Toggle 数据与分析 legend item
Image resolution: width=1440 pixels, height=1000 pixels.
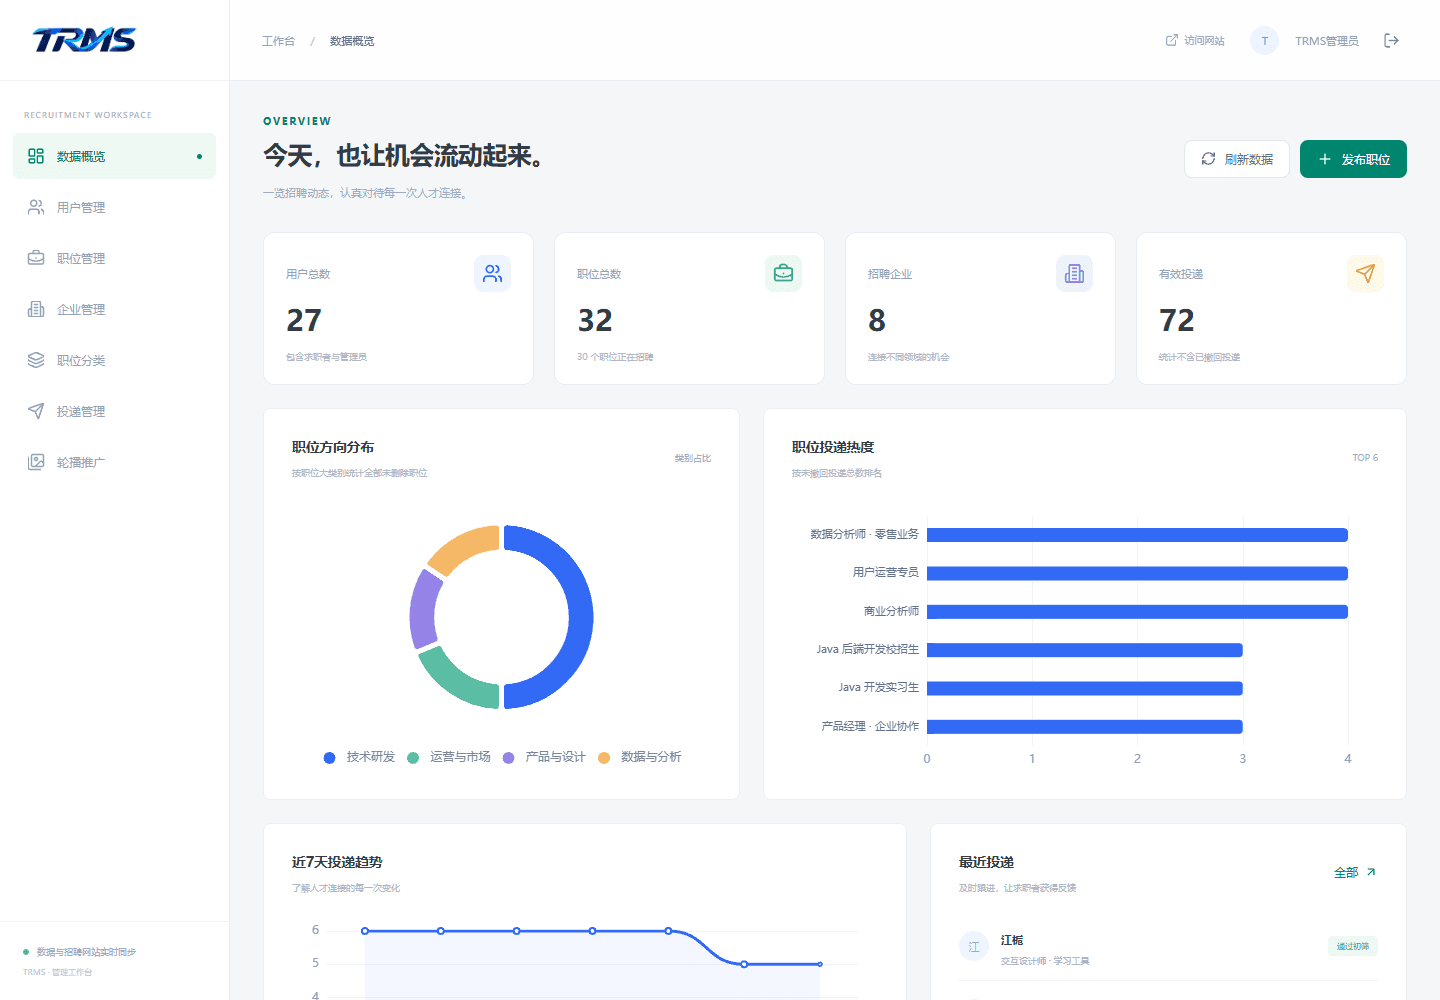coord(640,757)
